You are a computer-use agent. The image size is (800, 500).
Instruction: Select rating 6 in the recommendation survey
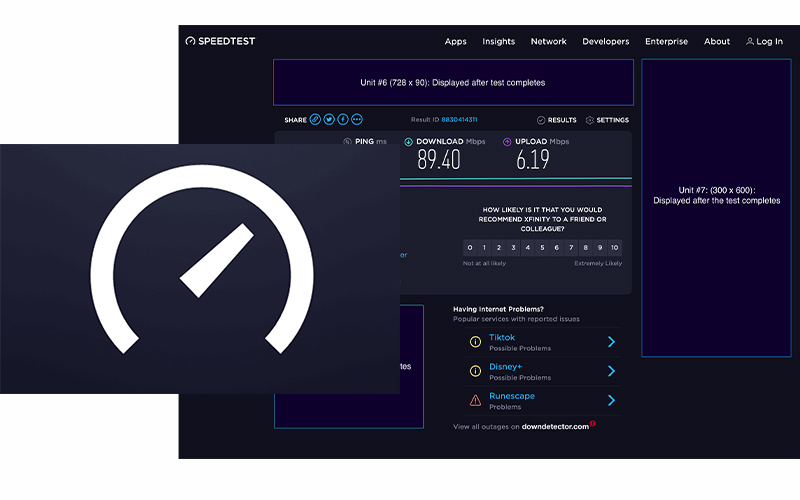click(x=557, y=247)
